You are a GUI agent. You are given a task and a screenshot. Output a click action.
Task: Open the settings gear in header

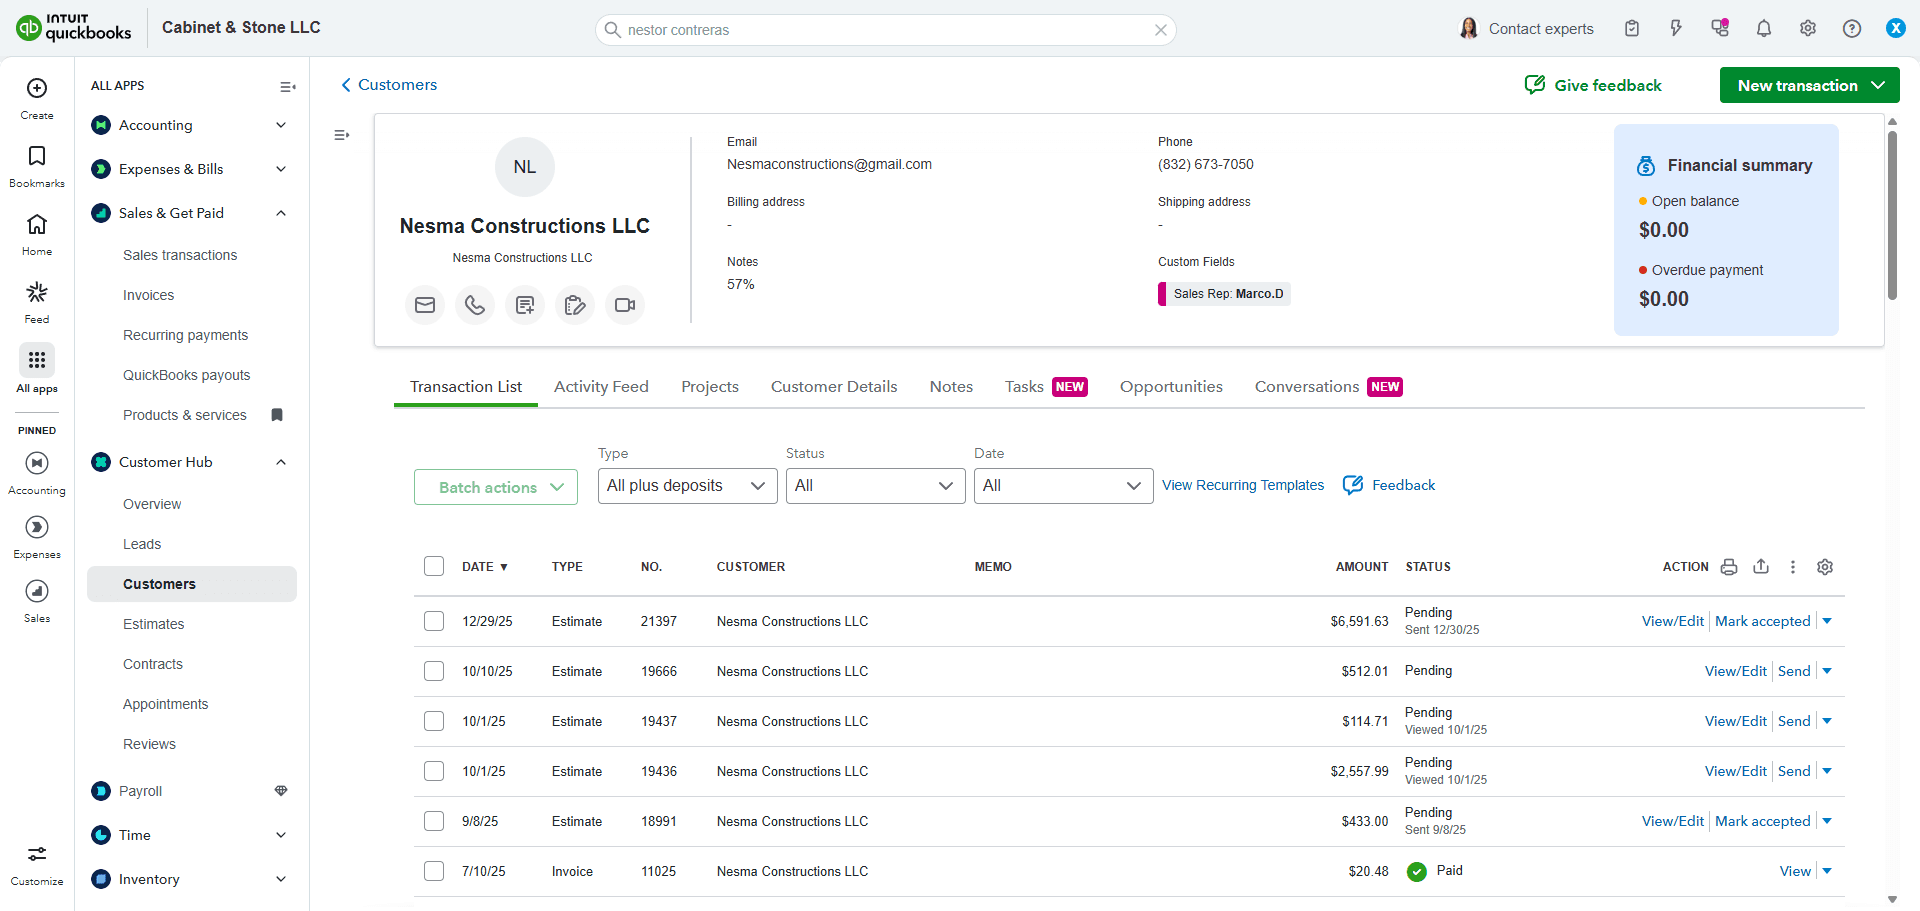pos(1808,29)
